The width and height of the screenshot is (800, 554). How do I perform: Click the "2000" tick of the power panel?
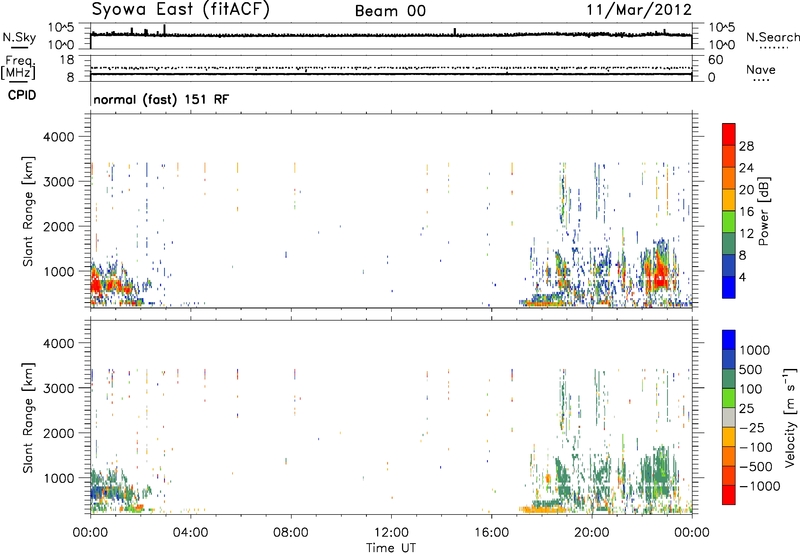pyautogui.click(x=58, y=226)
